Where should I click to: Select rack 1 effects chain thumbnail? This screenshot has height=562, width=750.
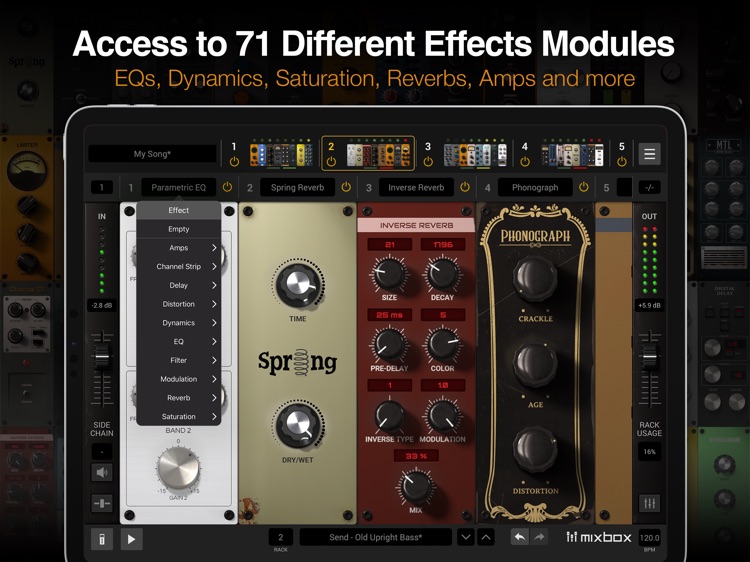pos(281,154)
